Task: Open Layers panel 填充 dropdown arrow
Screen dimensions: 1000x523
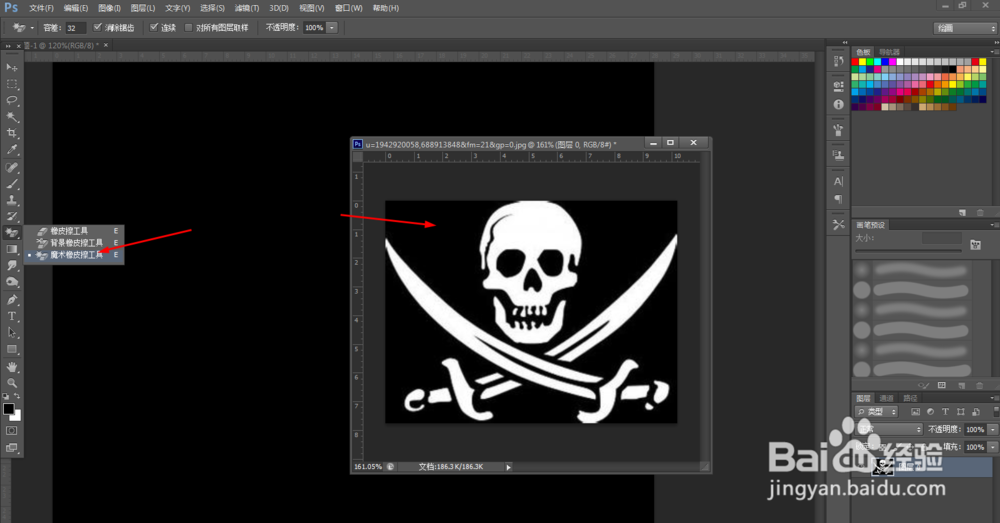Action: (992, 447)
